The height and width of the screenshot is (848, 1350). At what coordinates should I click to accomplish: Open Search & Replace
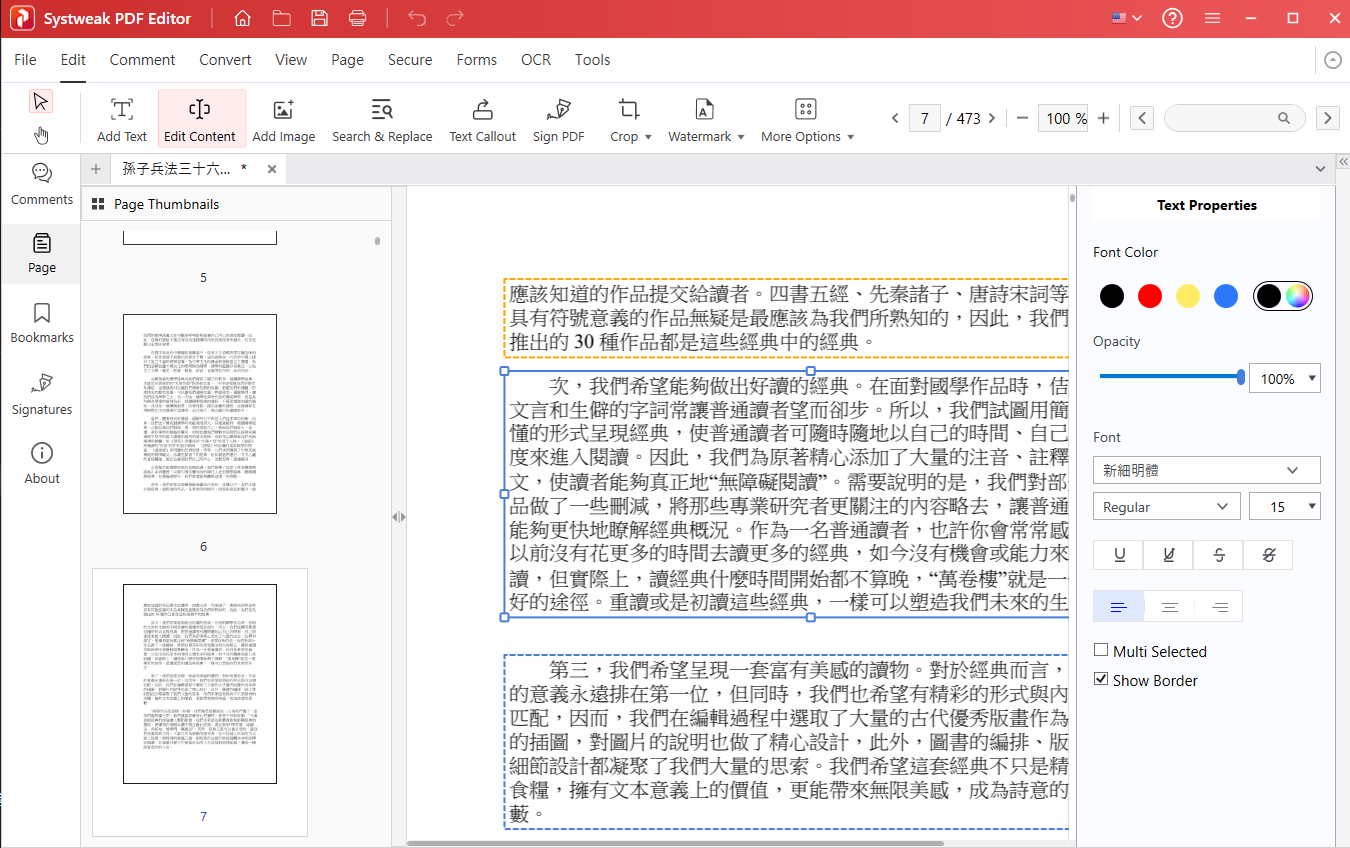pos(382,120)
